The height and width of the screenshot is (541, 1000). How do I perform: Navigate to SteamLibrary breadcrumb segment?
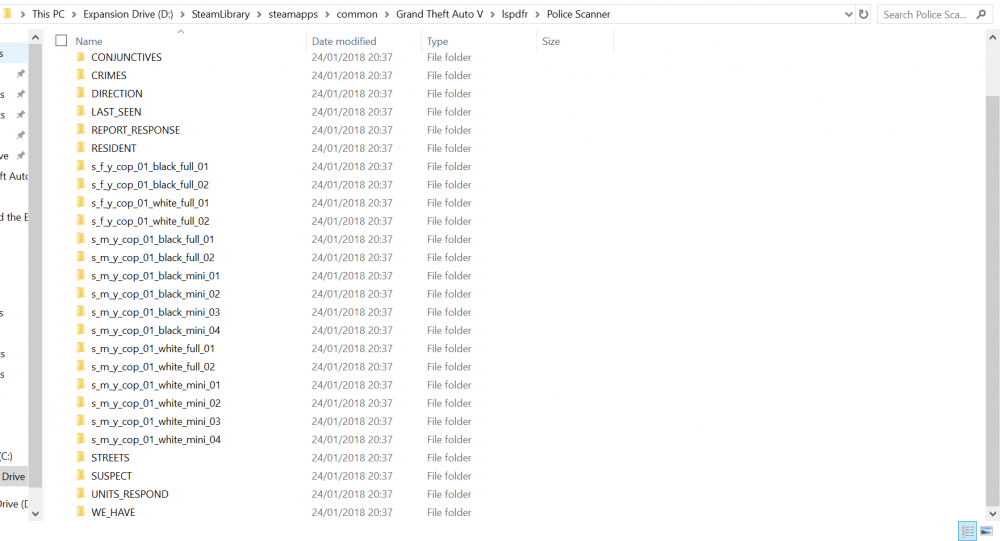[x=221, y=14]
